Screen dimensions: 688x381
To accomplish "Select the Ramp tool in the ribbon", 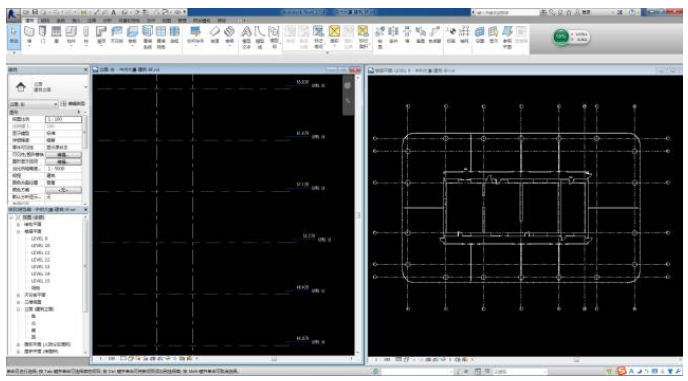I will point(215,35).
